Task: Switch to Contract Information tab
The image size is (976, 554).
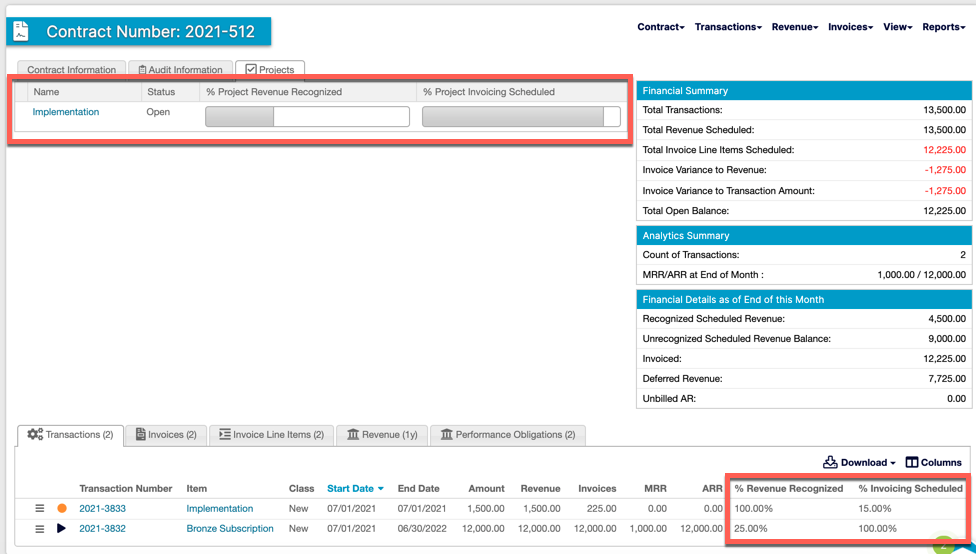Action: tap(72, 70)
